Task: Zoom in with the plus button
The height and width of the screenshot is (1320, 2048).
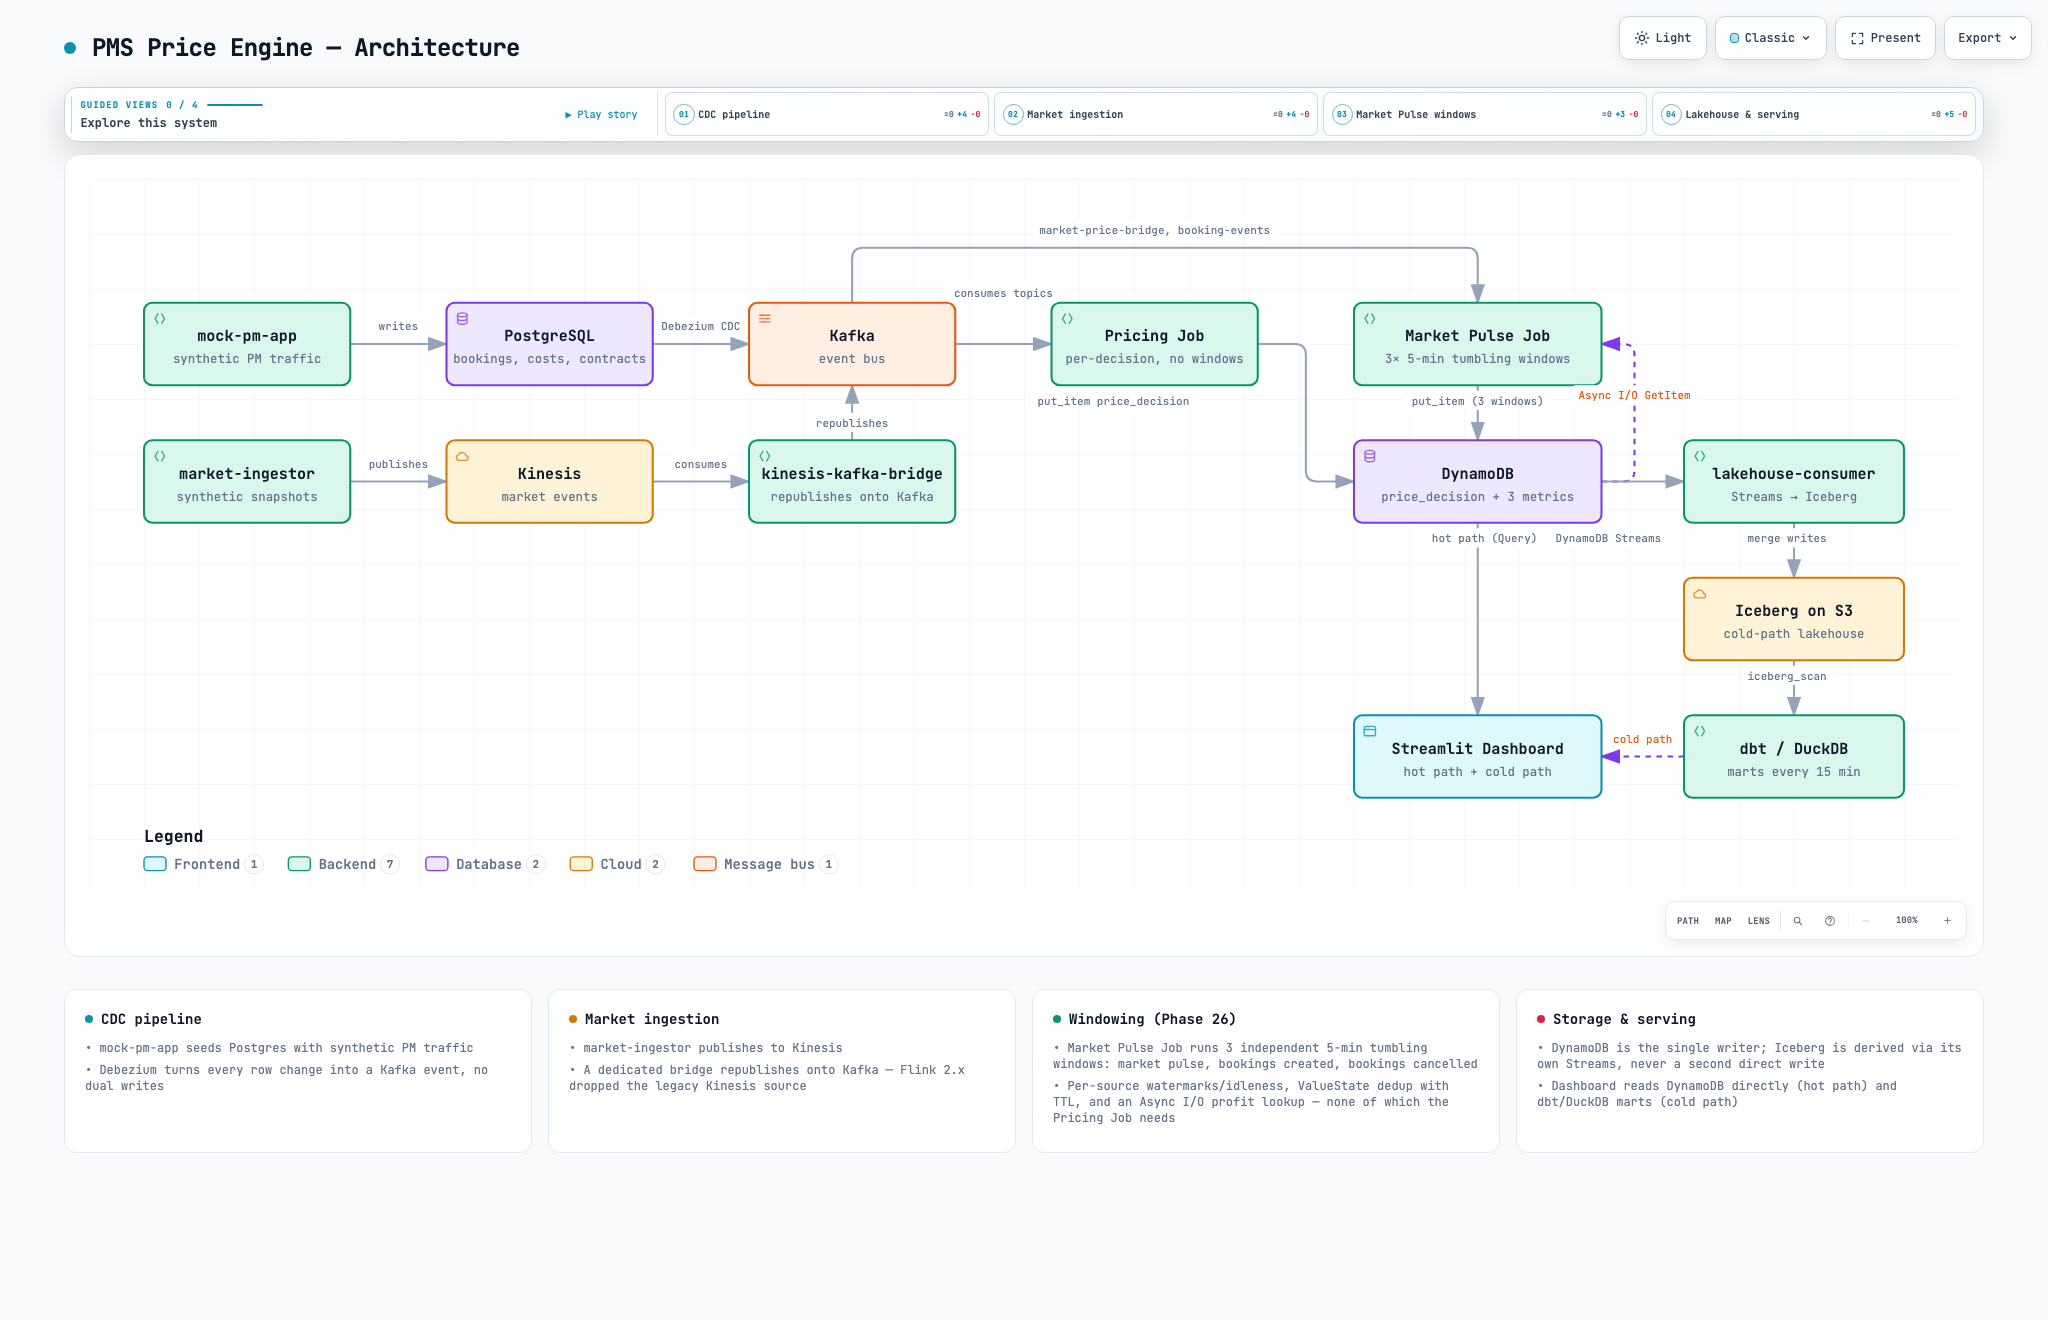Action: coord(1947,921)
